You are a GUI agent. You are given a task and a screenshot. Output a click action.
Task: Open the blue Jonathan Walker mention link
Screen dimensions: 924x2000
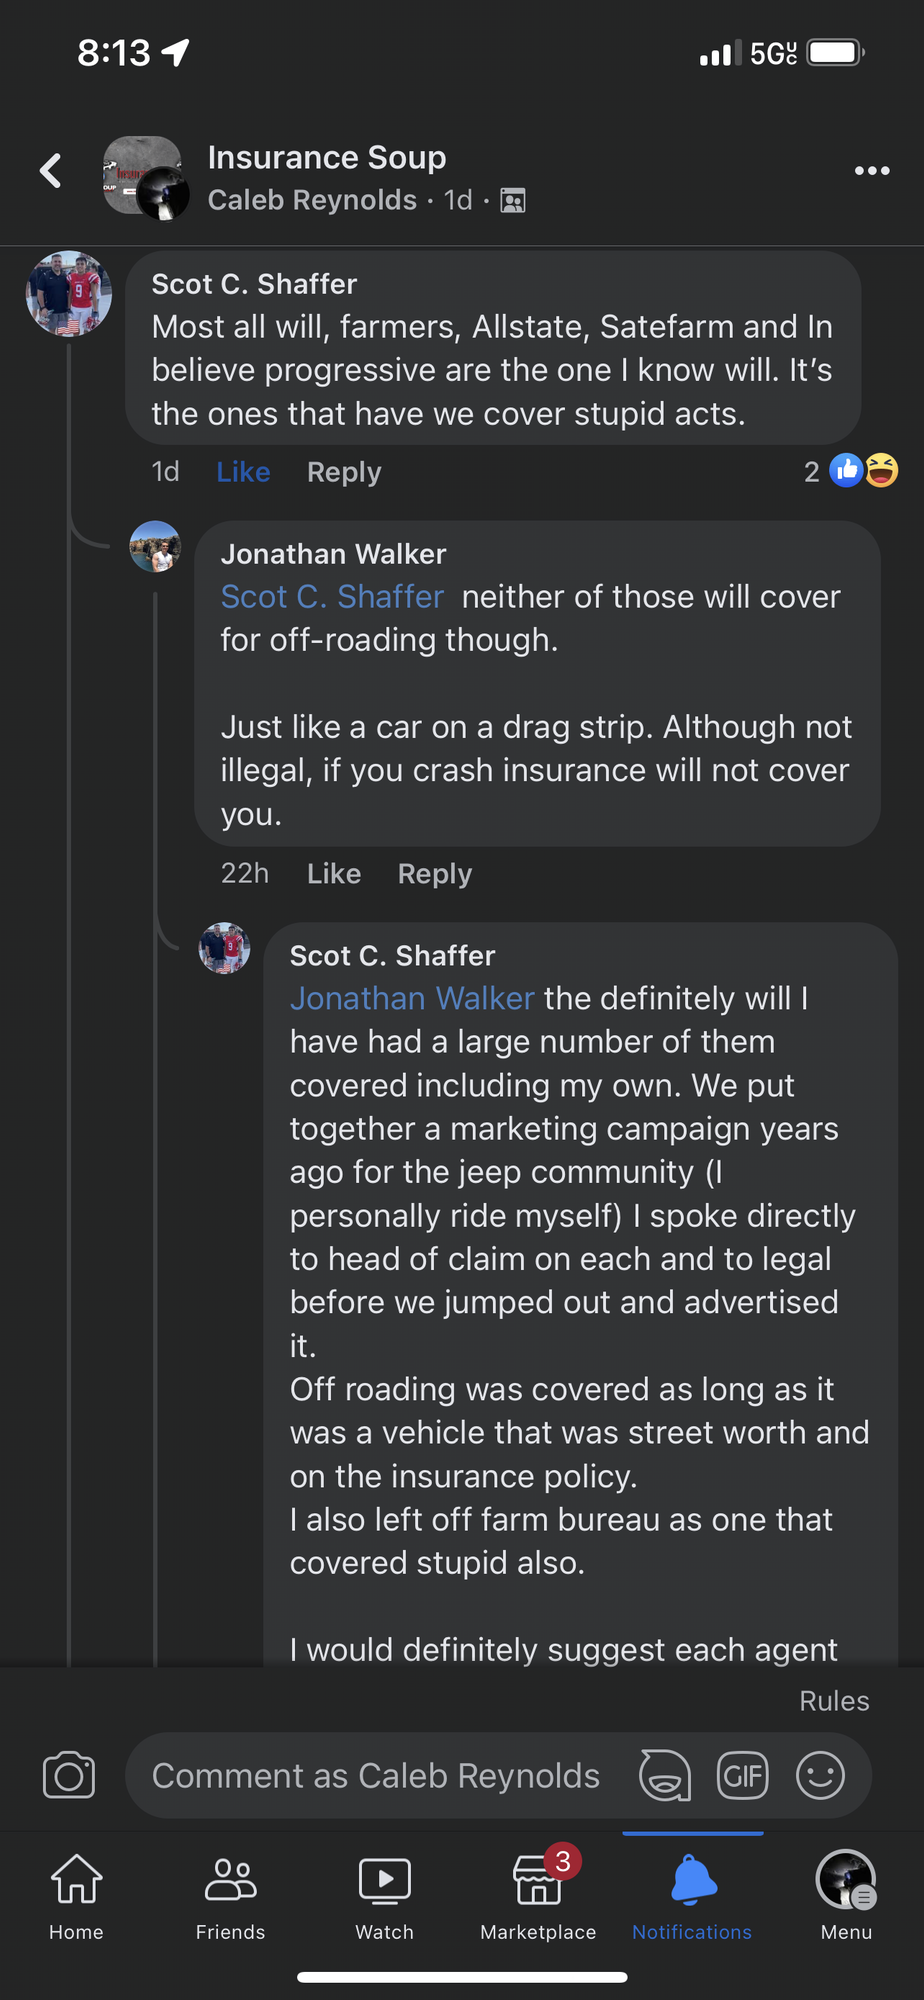412,998
